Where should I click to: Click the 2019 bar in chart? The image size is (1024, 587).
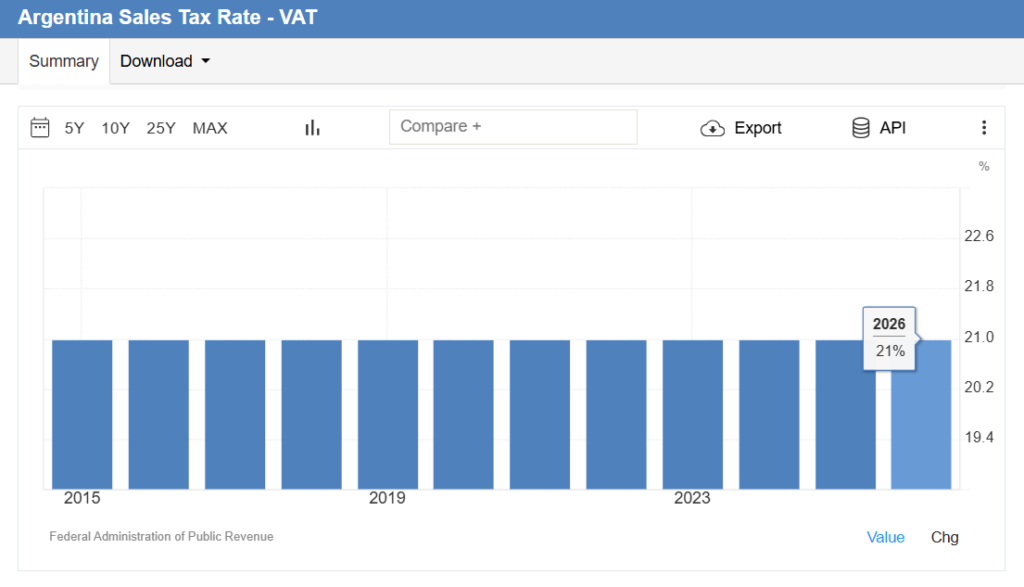click(x=388, y=414)
